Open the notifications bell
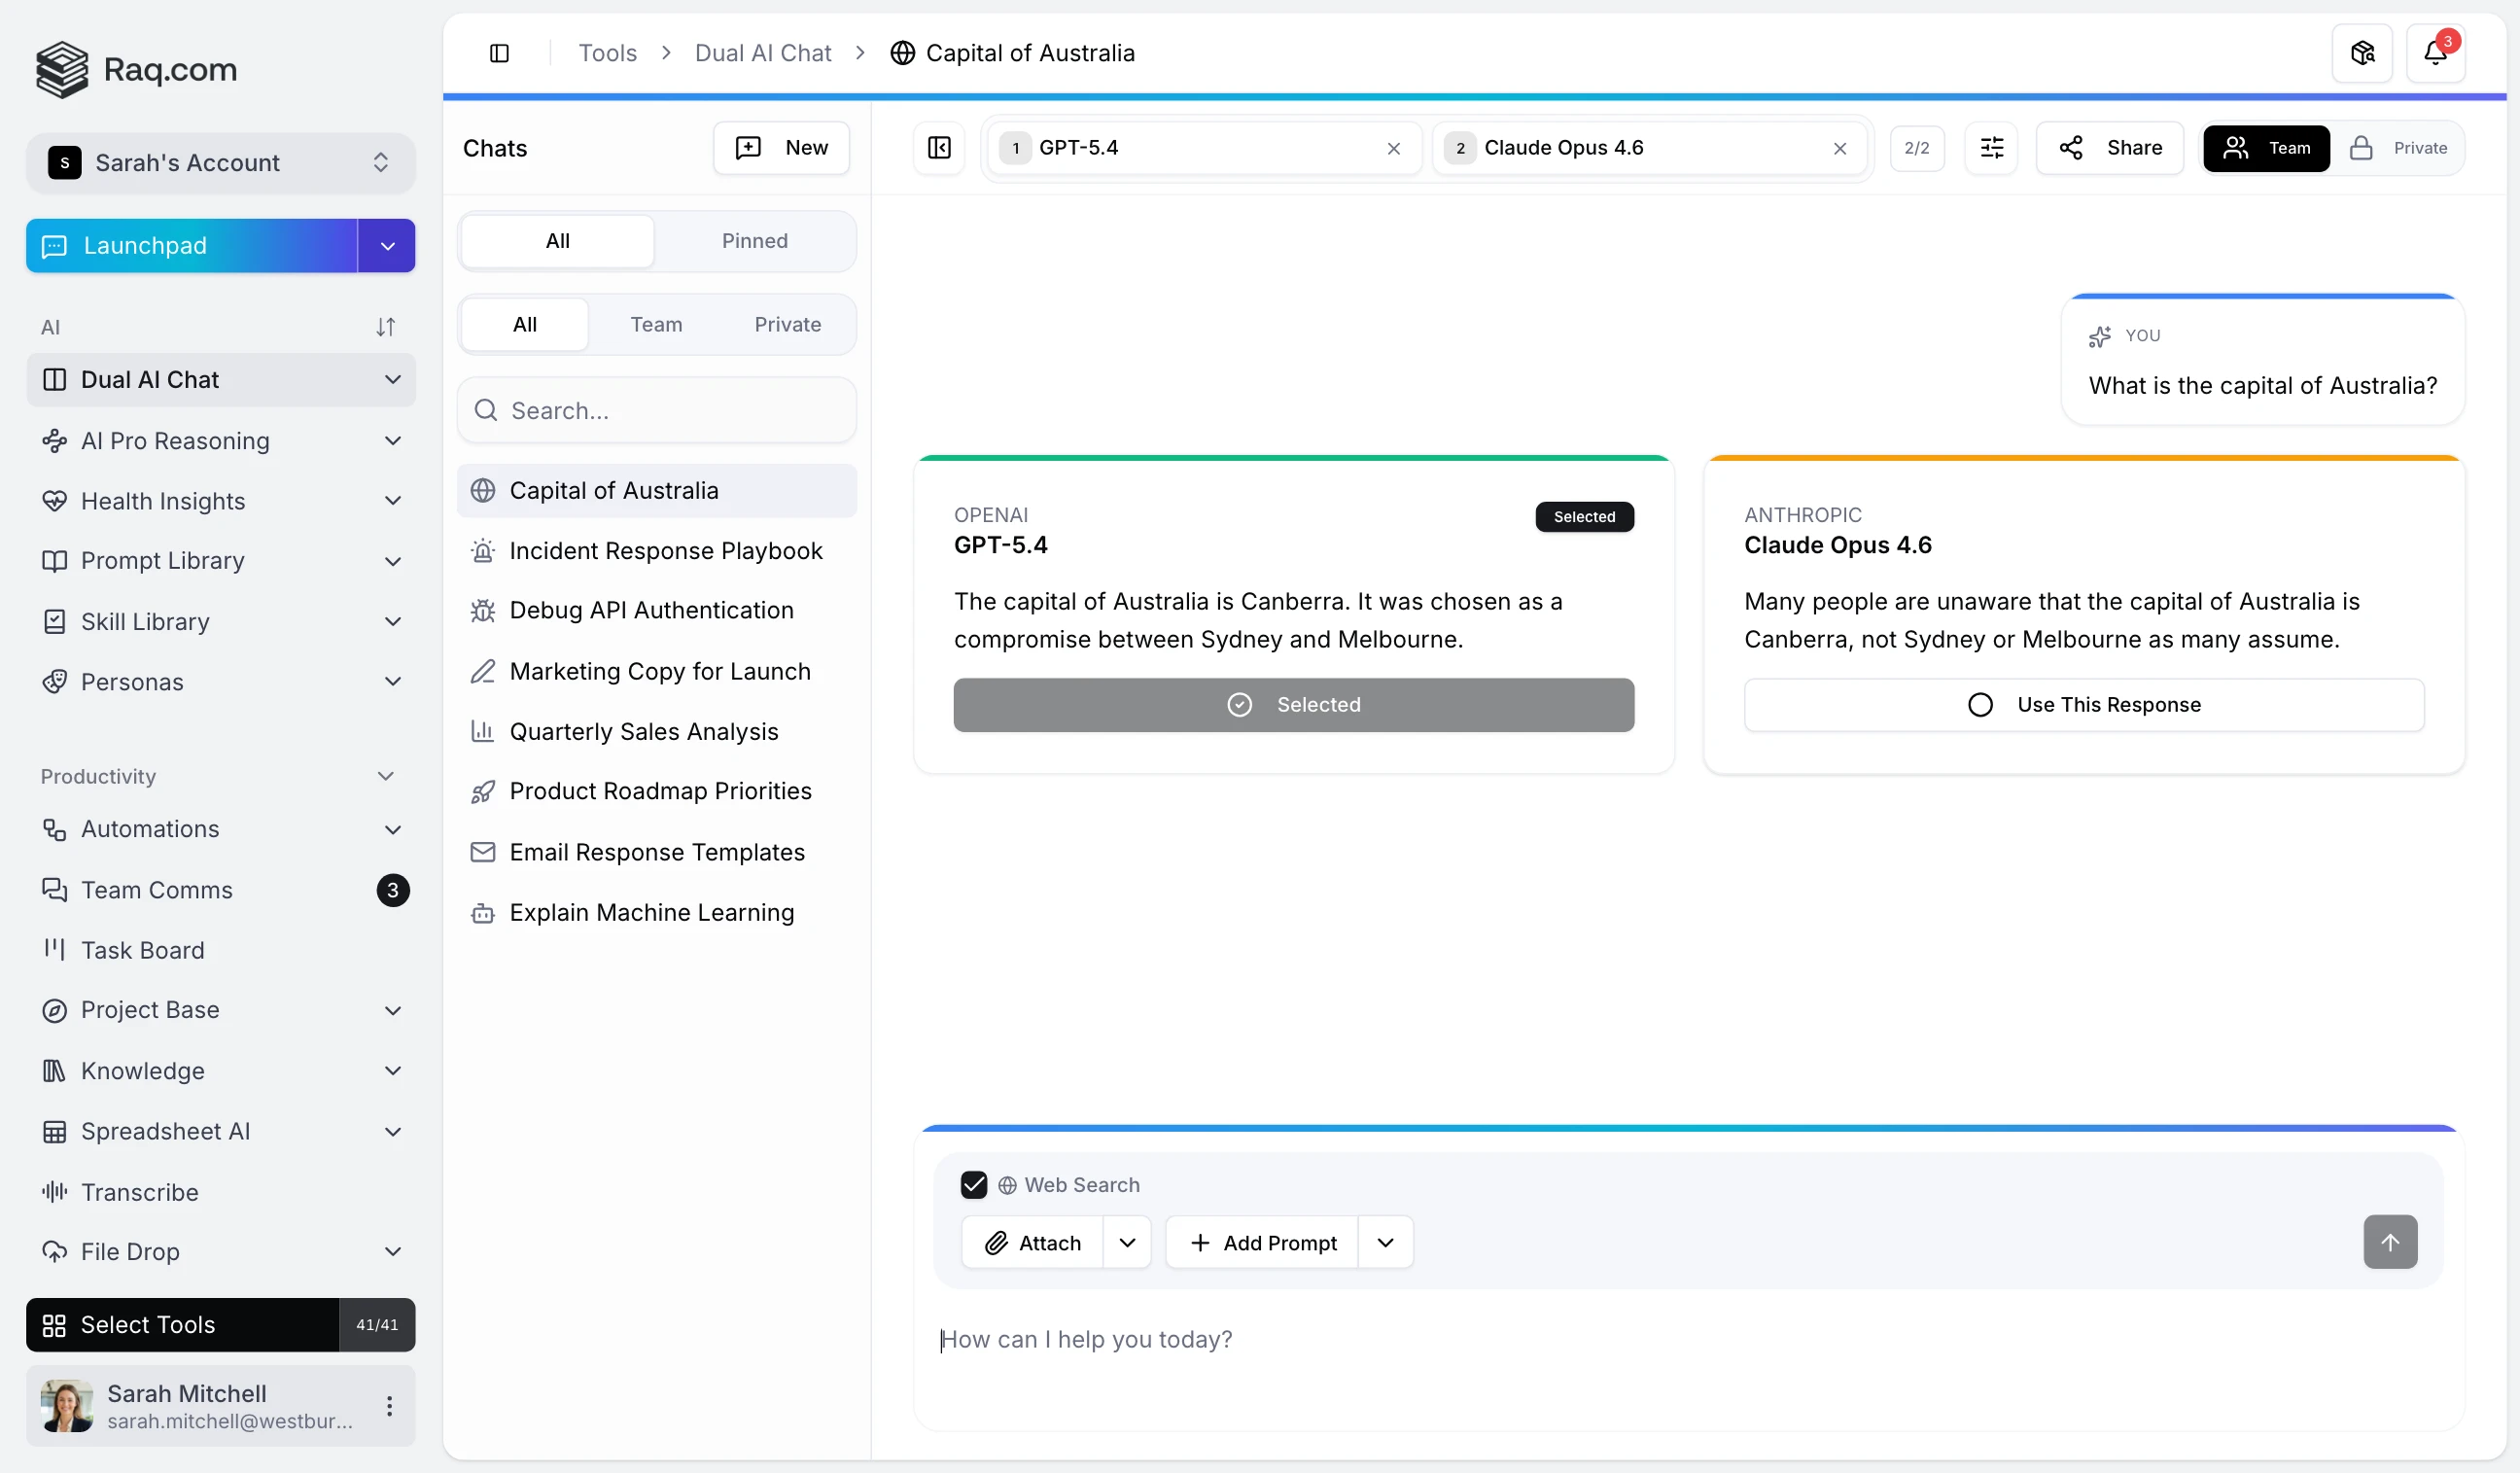Image resolution: width=2520 pixels, height=1473 pixels. pyautogui.click(x=2437, y=52)
